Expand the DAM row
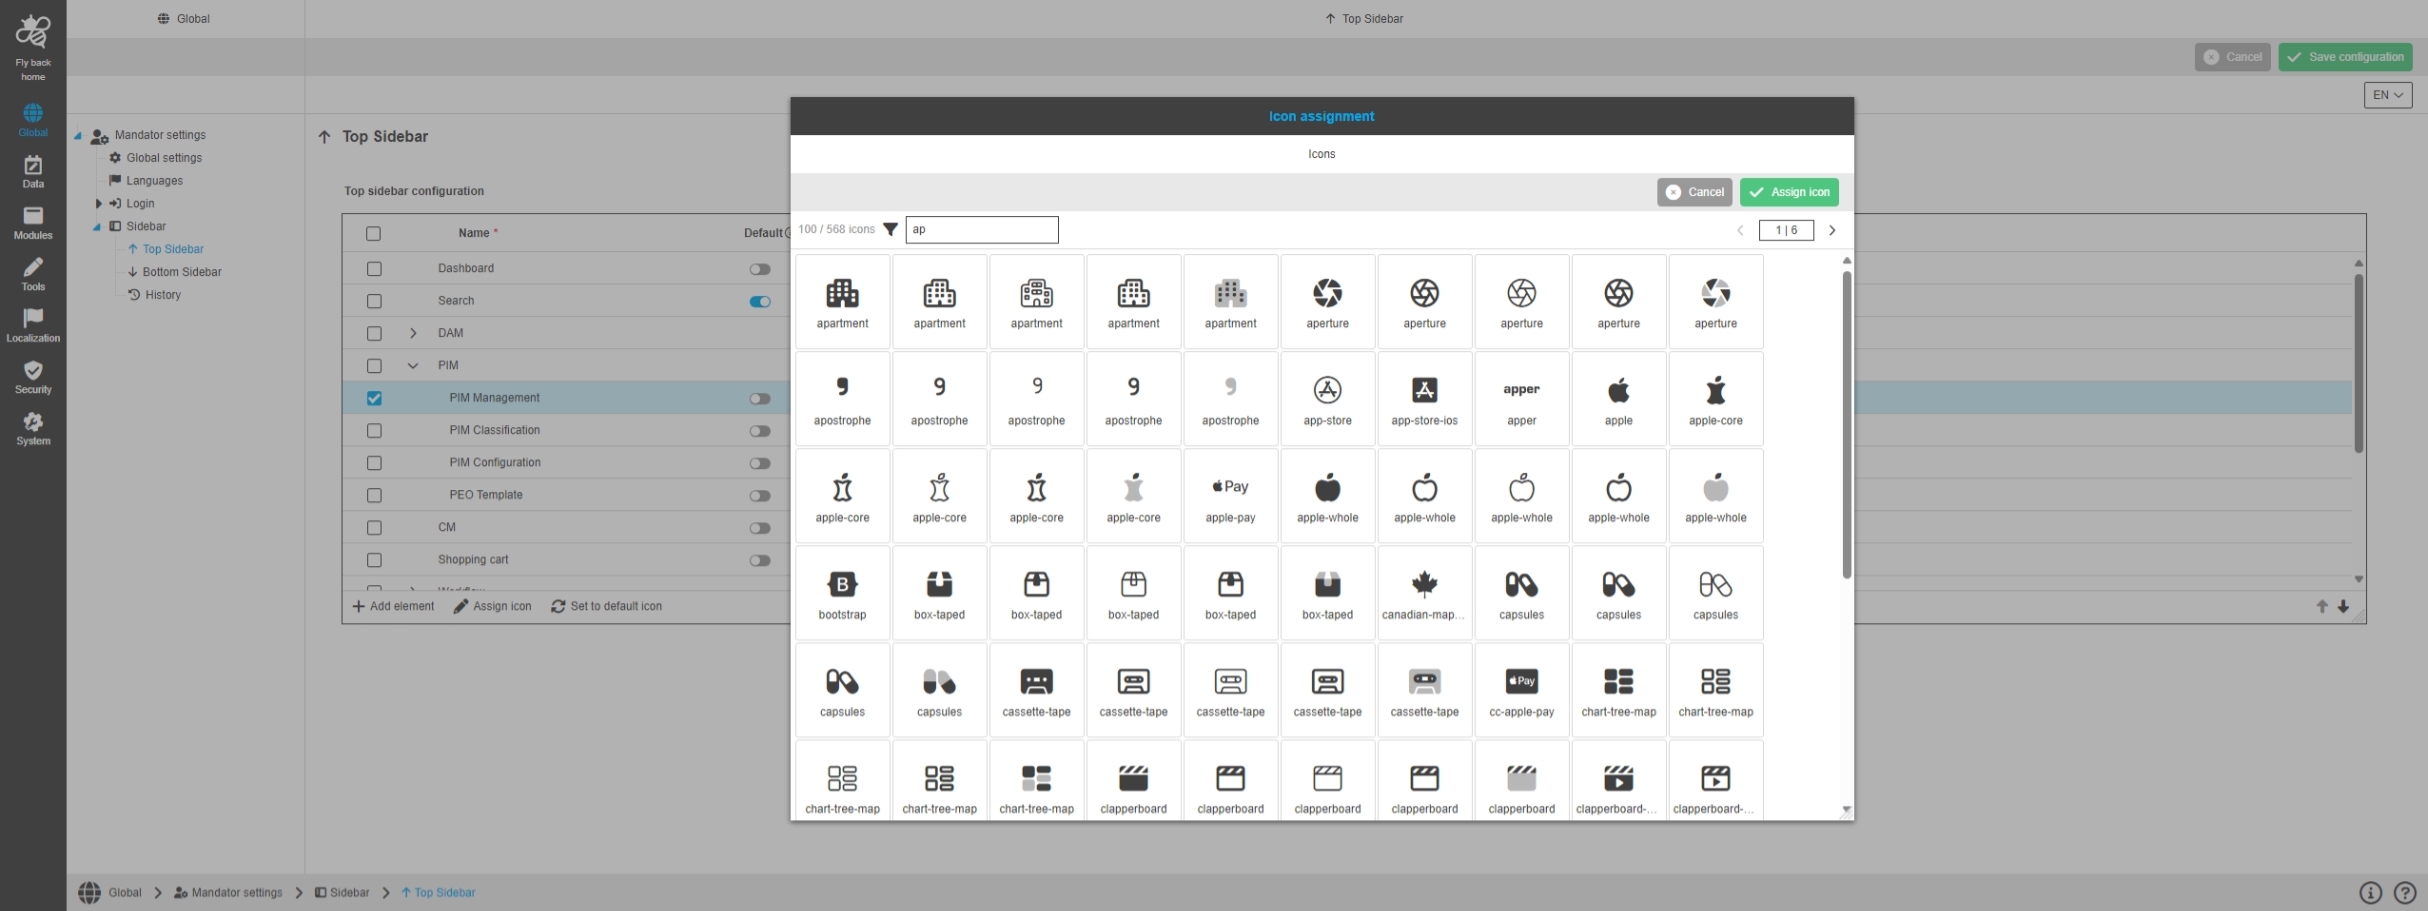Image resolution: width=2428 pixels, height=911 pixels. 413,333
